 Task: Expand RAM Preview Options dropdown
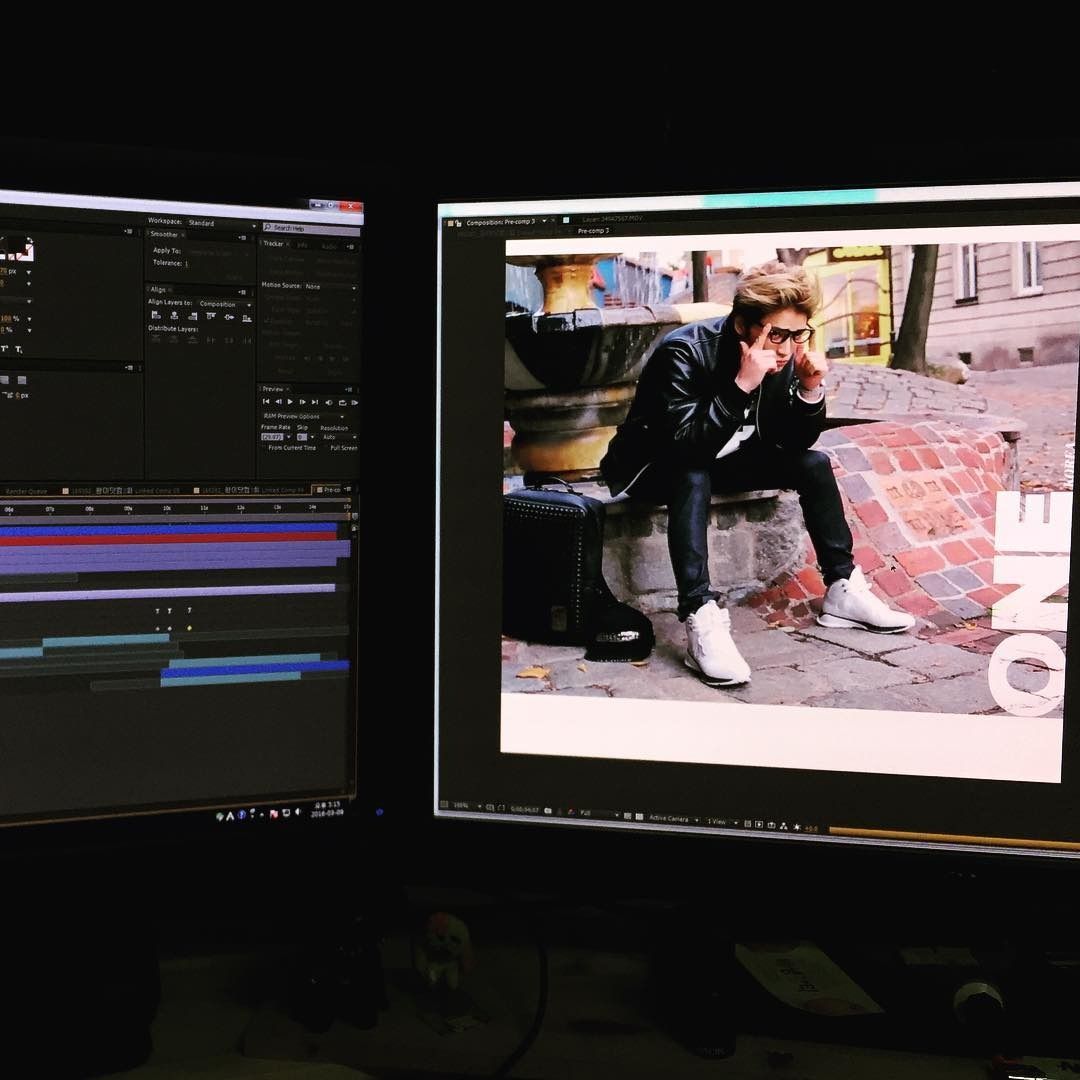[x=303, y=416]
